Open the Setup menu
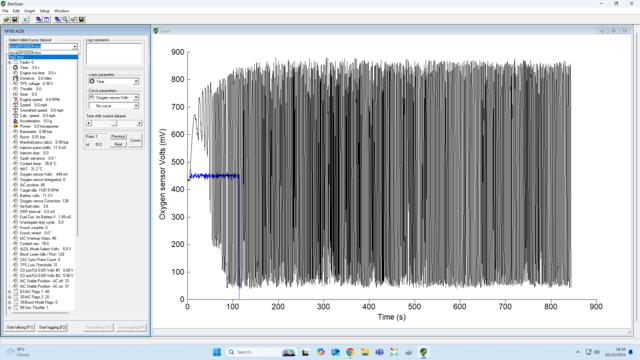Image resolution: width=640 pixels, height=360 pixels. pyautogui.click(x=44, y=11)
